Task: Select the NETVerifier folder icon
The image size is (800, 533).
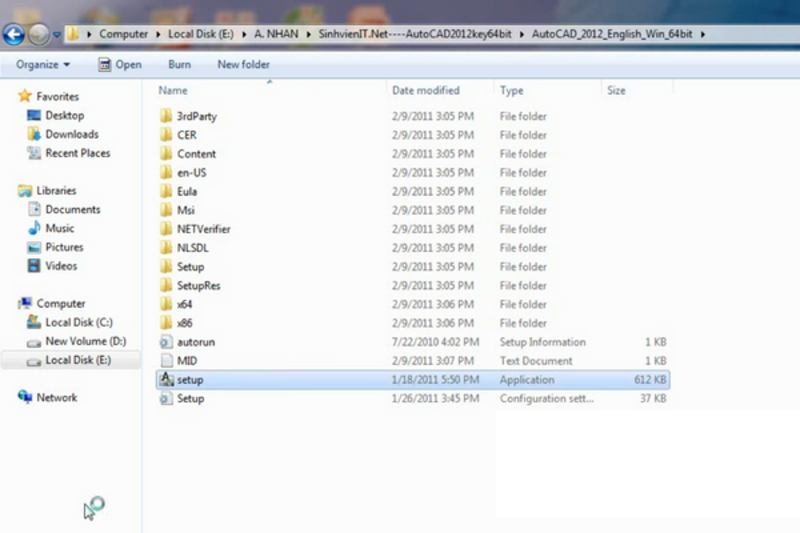Action: [166, 229]
